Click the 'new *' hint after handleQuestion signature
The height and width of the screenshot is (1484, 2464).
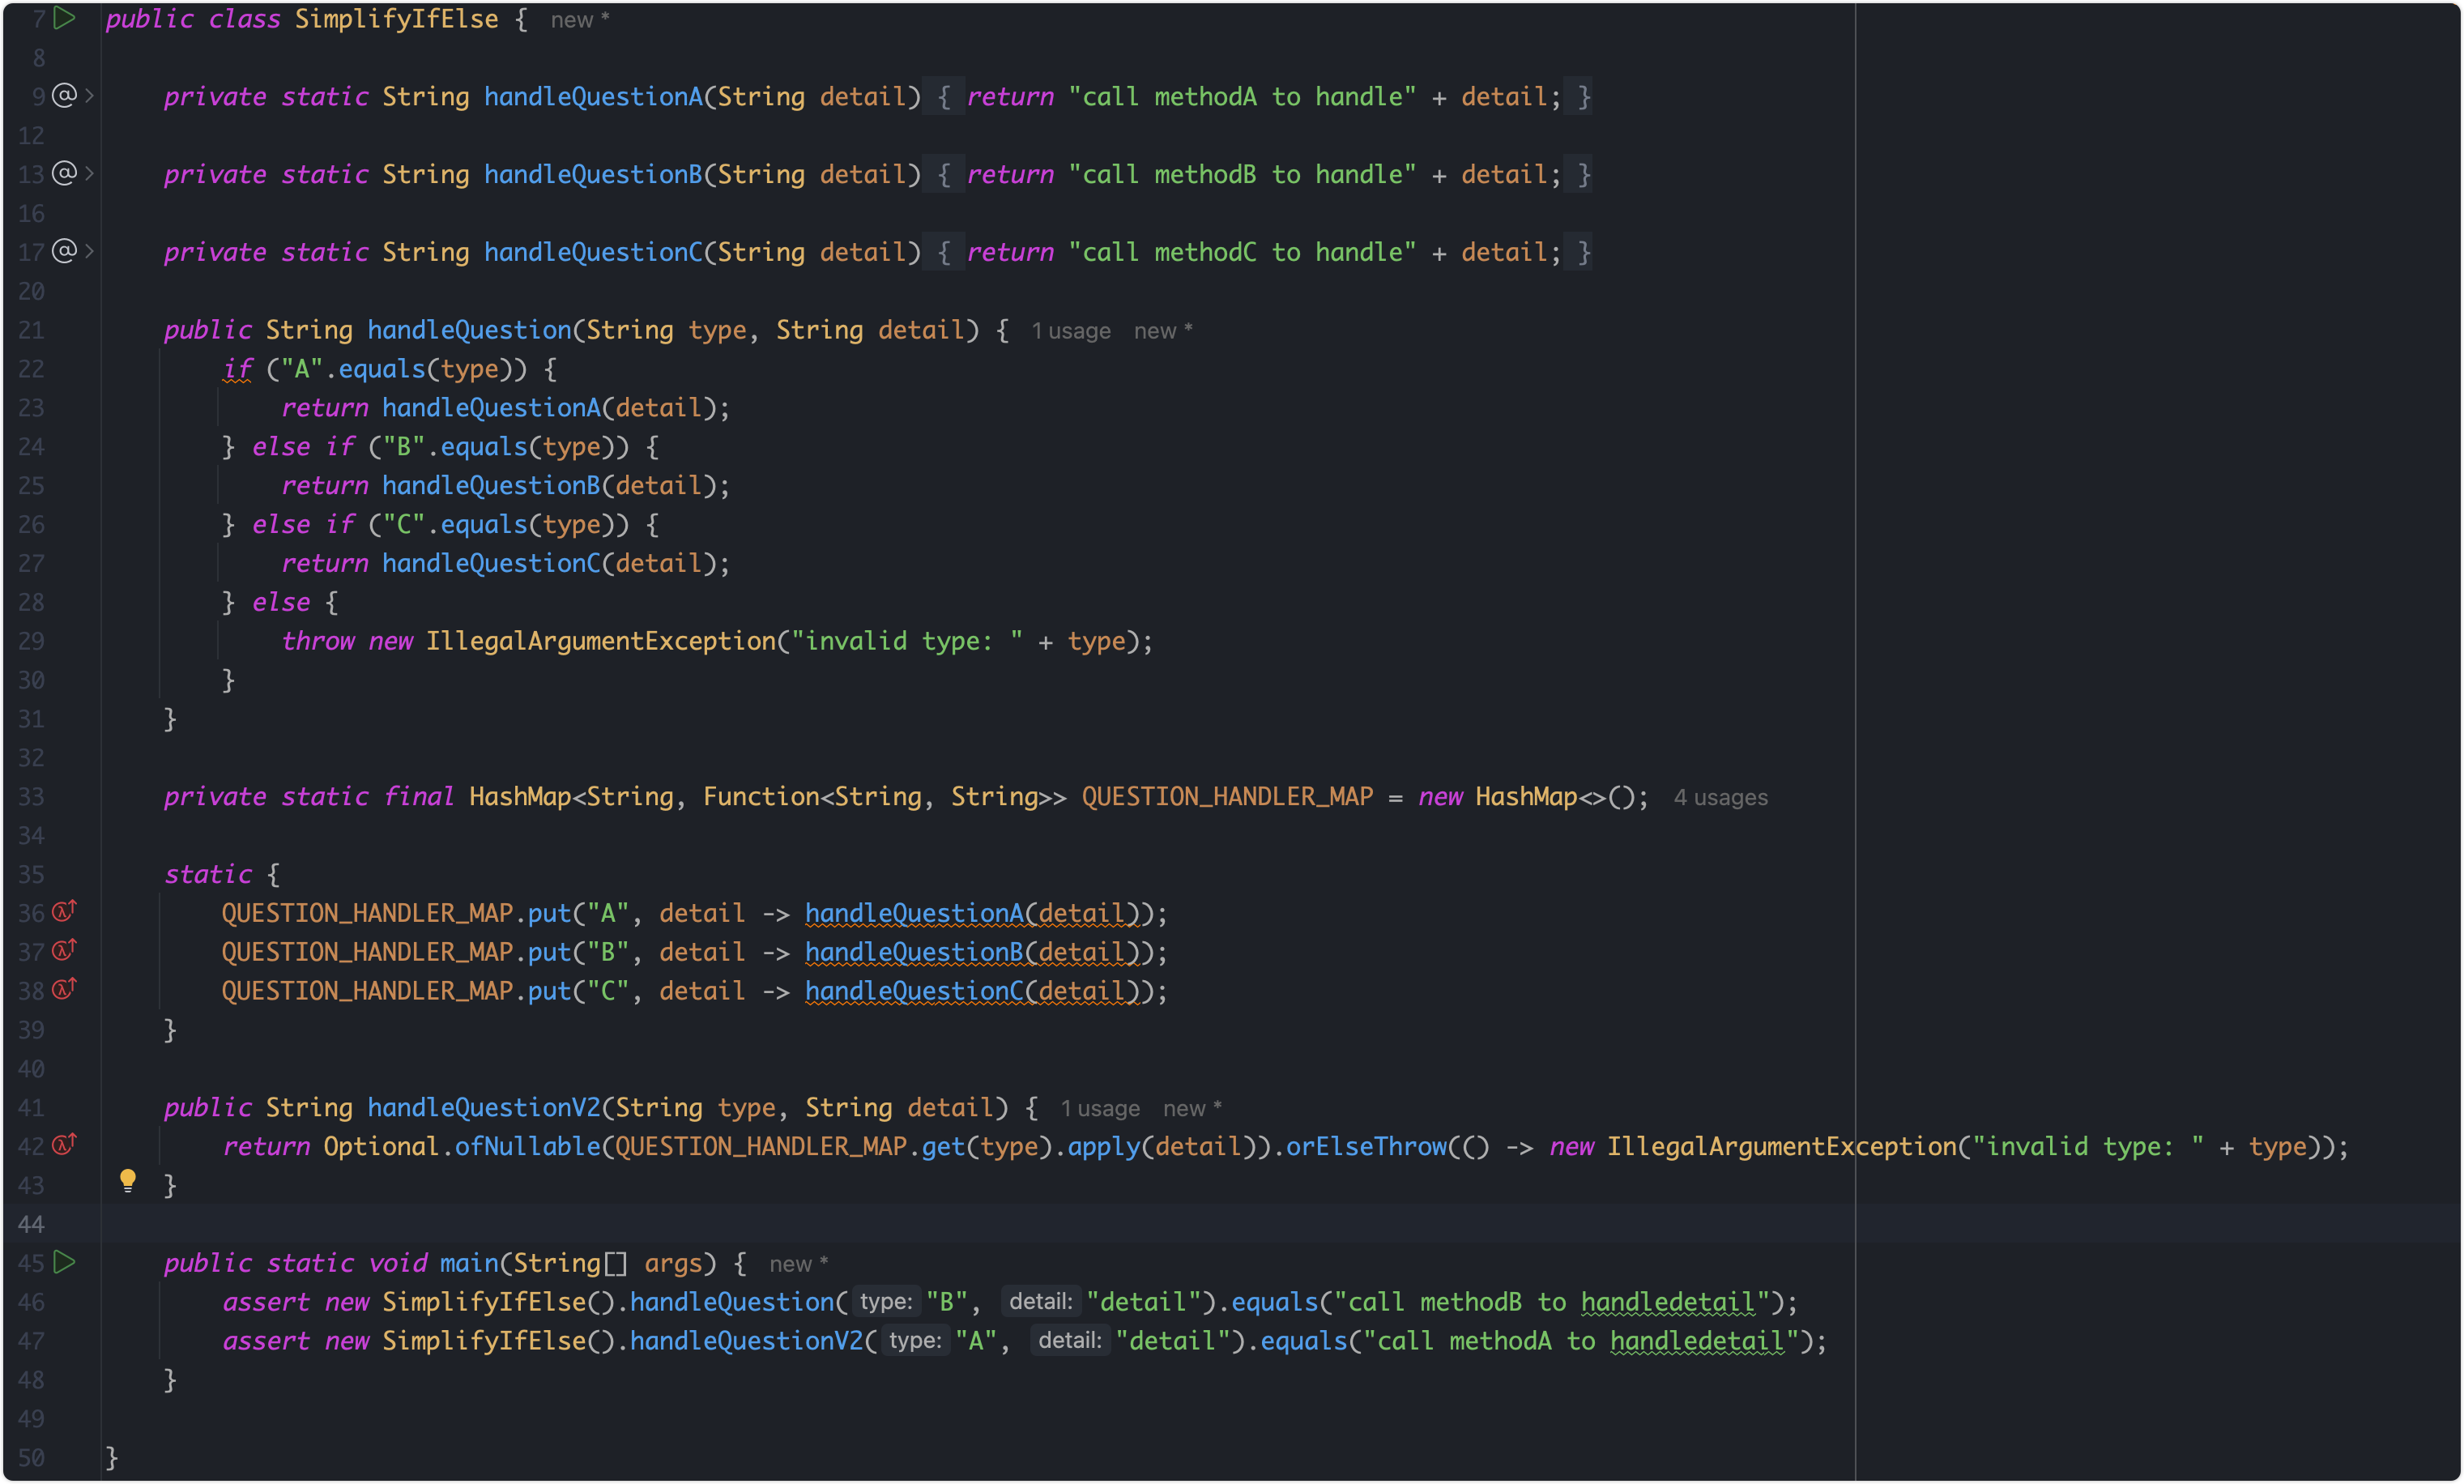[x=1163, y=331]
